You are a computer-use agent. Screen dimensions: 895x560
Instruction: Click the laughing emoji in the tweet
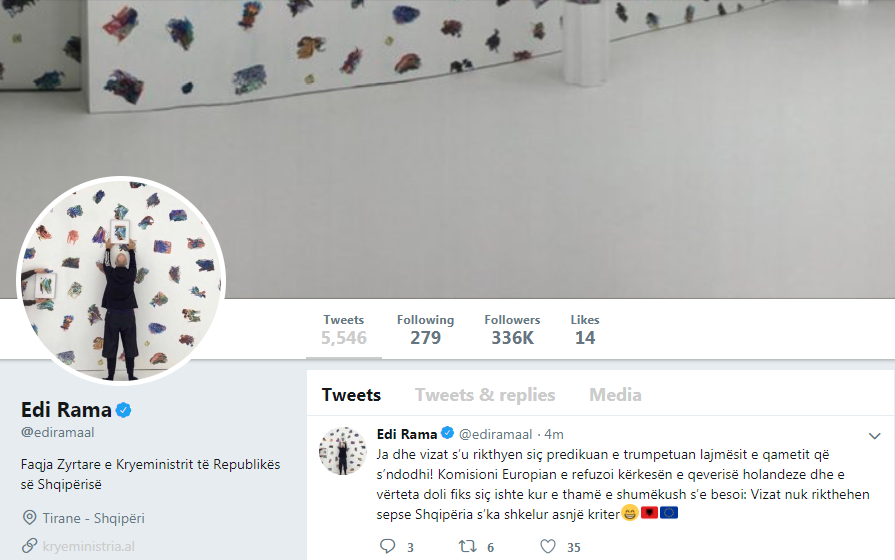click(x=630, y=513)
